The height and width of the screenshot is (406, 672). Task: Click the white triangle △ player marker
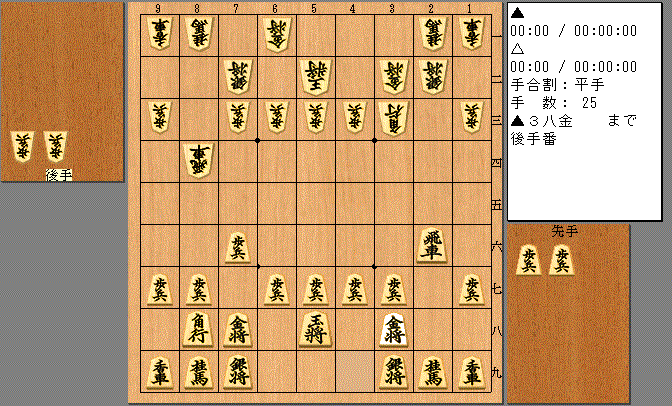pyautogui.click(x=517, y=49)
